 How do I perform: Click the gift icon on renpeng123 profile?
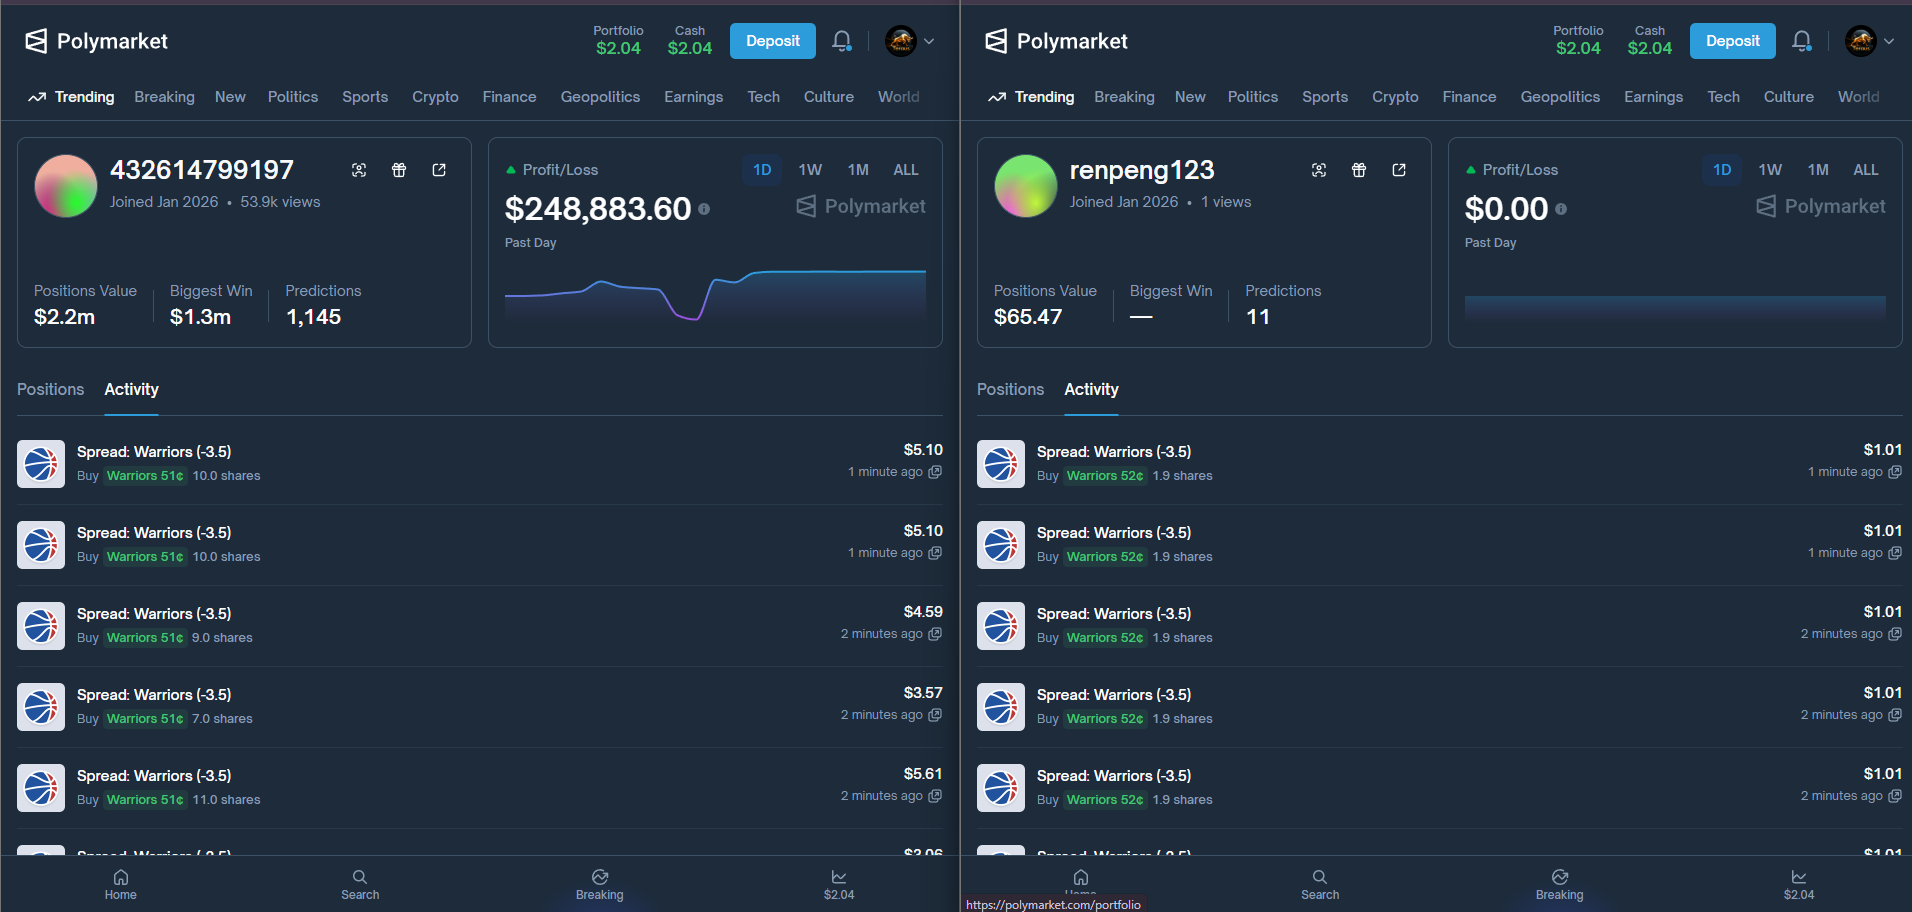pos(1359,170)
